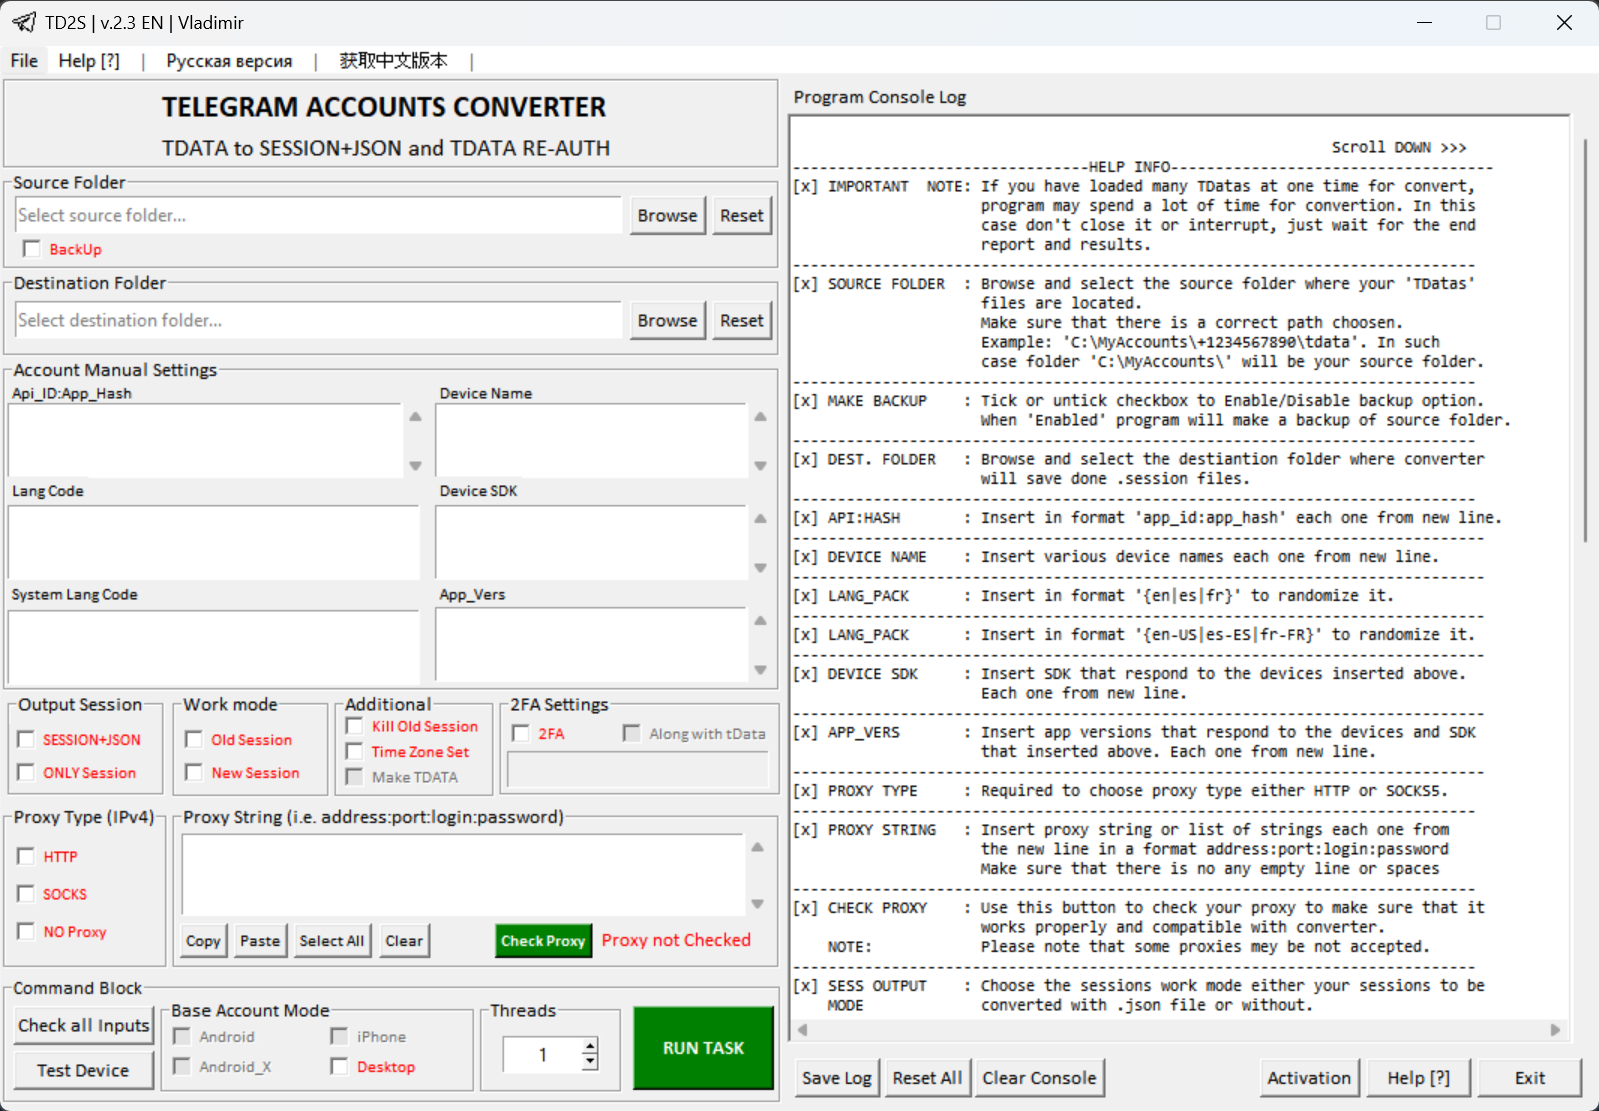Choose HTTP proxy type
This screenshot has height=1111, width=1599.
click(x=26, y=856)
